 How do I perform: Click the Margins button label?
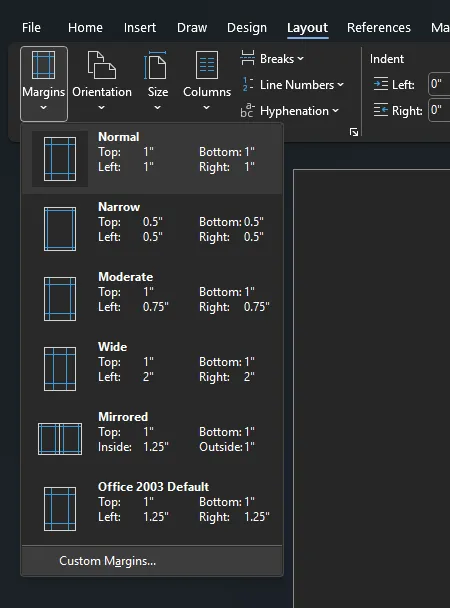(x=43, y=92)
